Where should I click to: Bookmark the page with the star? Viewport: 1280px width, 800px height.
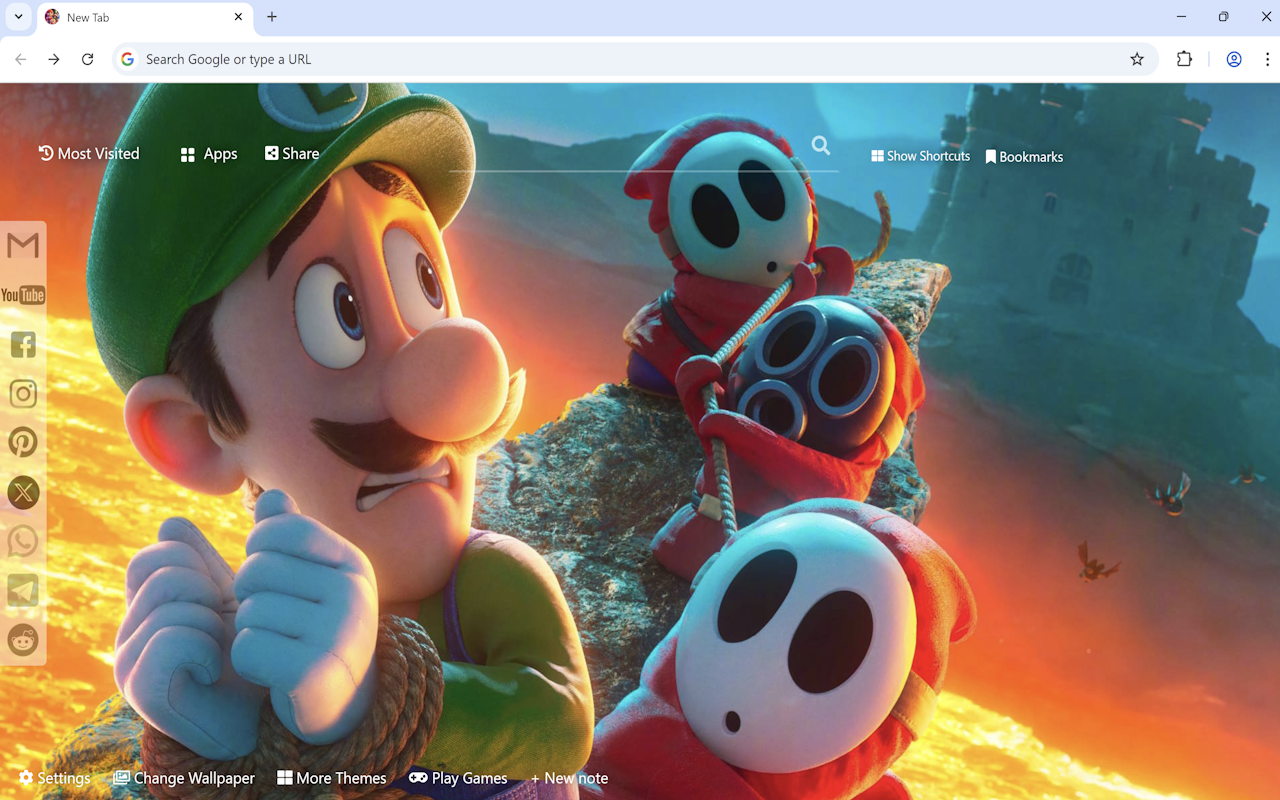coord(1137,59)
